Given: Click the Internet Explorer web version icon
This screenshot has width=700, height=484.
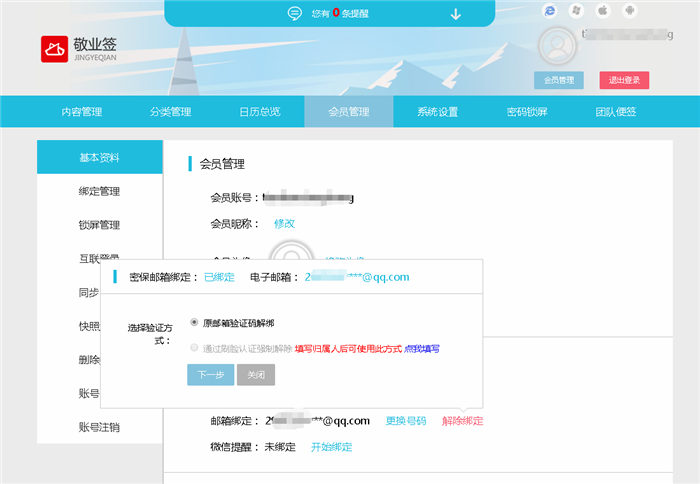Looking at the screenshot, I should point(549,11).
